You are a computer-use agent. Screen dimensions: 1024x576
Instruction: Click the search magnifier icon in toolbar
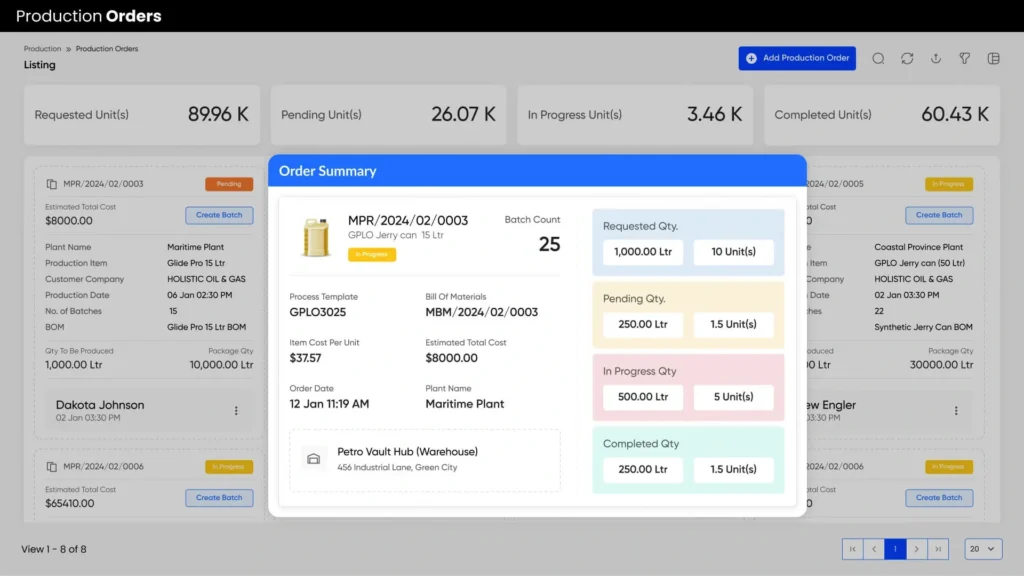[x=878, y=58]
